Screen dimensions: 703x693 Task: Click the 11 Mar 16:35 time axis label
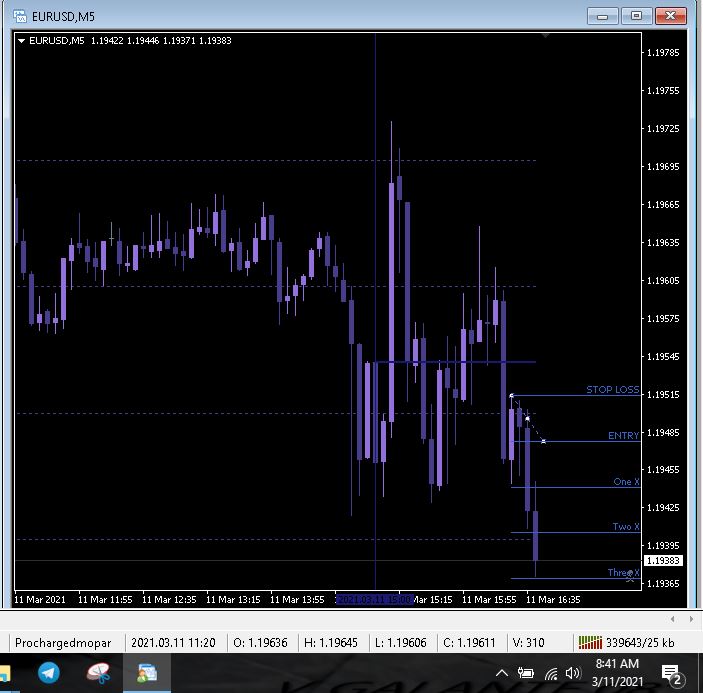[553, 599]
